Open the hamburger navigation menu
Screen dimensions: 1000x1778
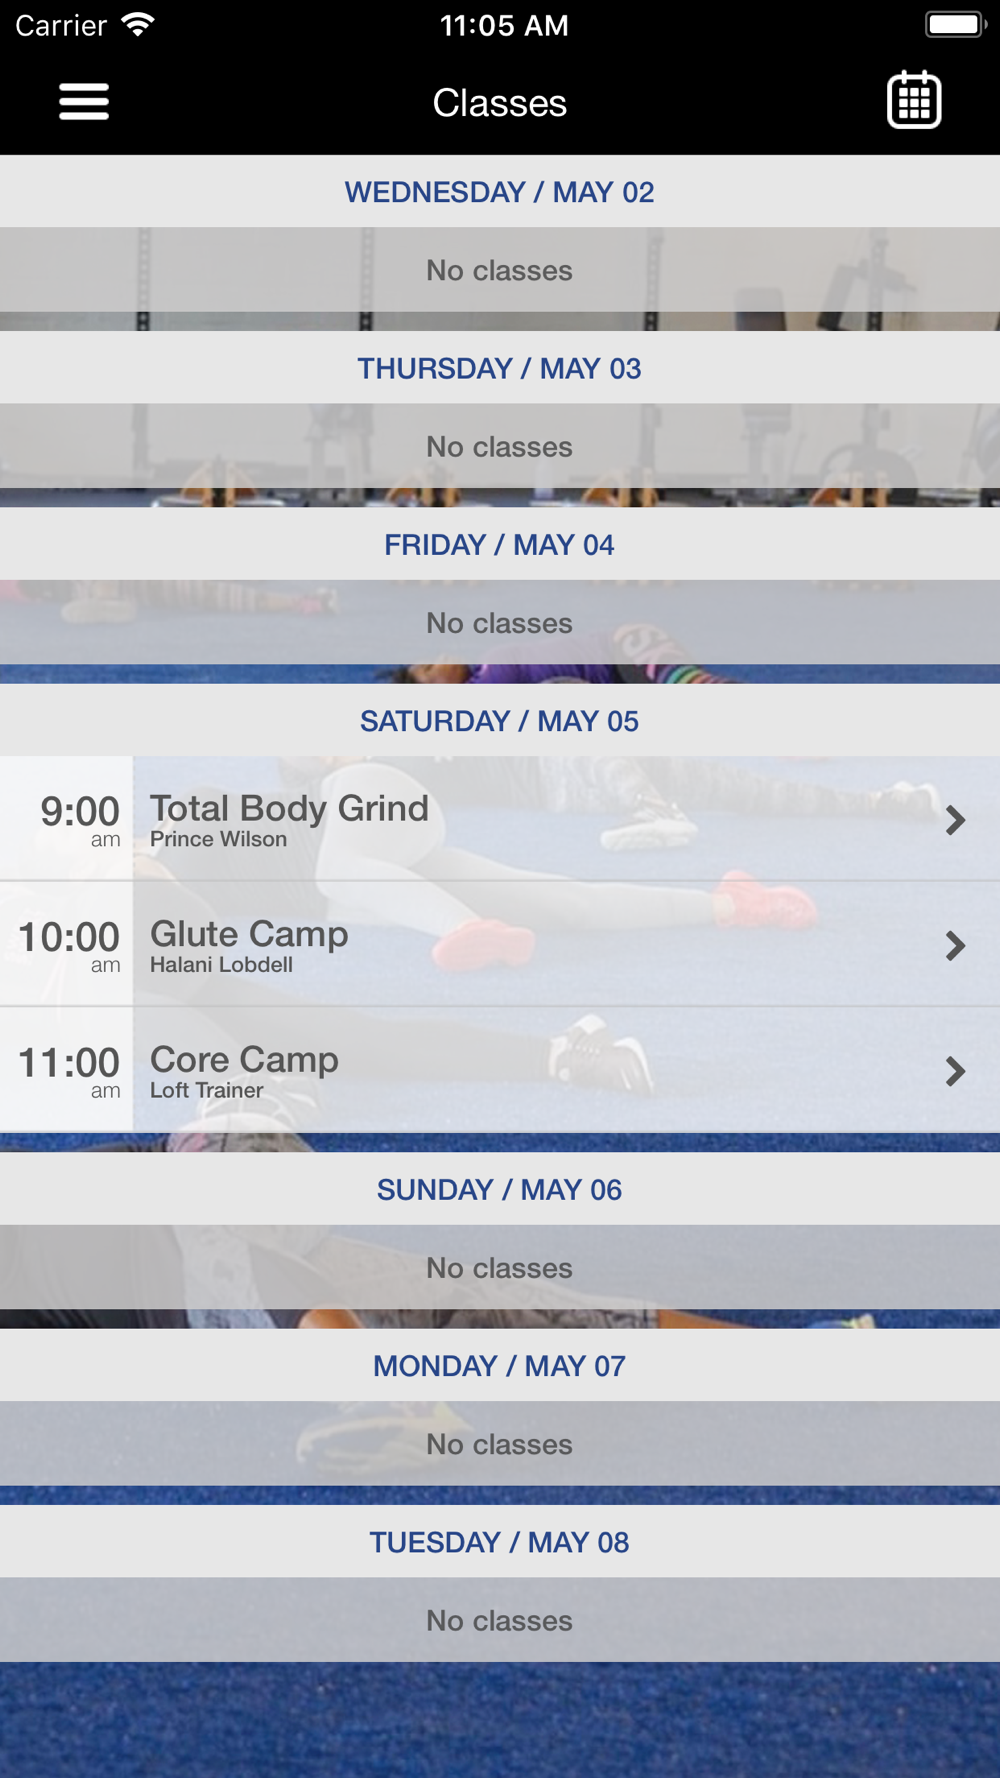pos(84,102)
